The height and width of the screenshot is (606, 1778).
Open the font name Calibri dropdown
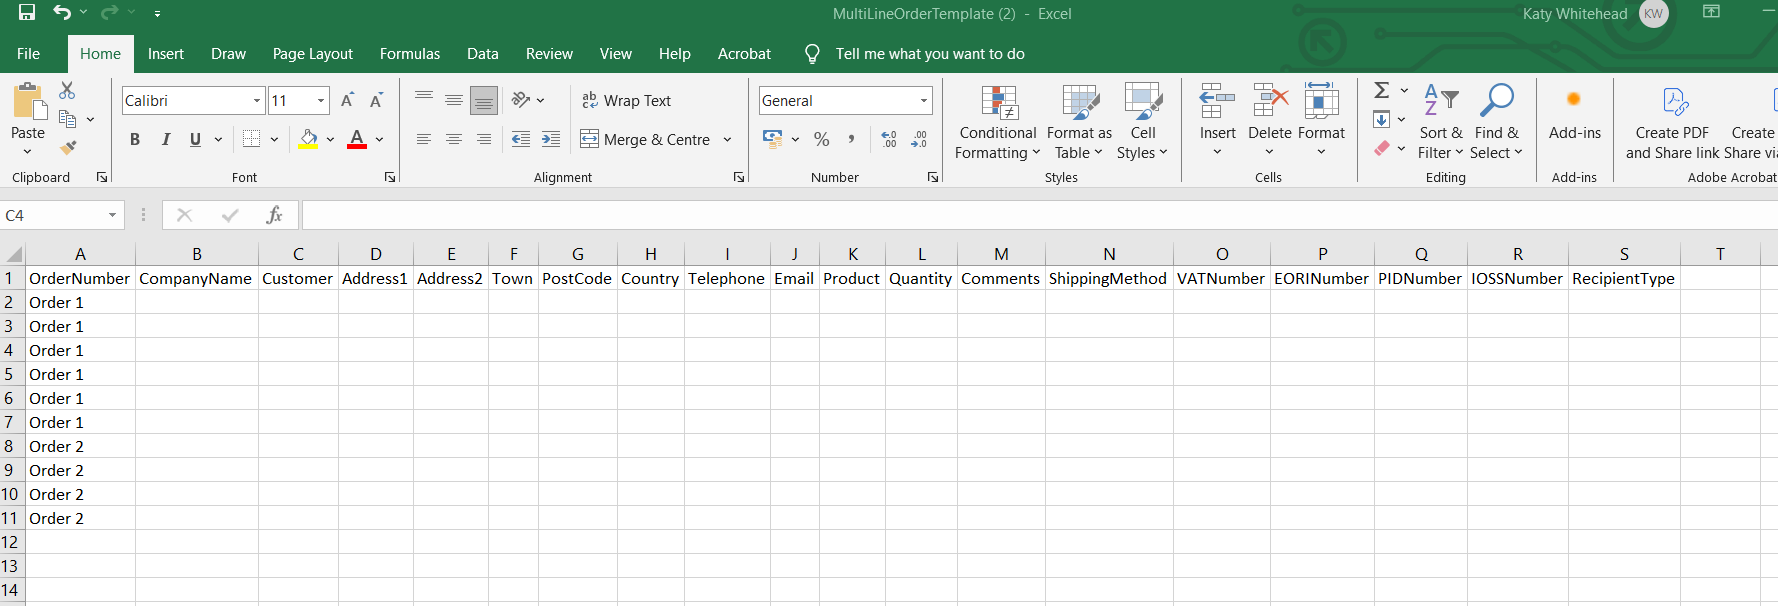pos(257,101)
